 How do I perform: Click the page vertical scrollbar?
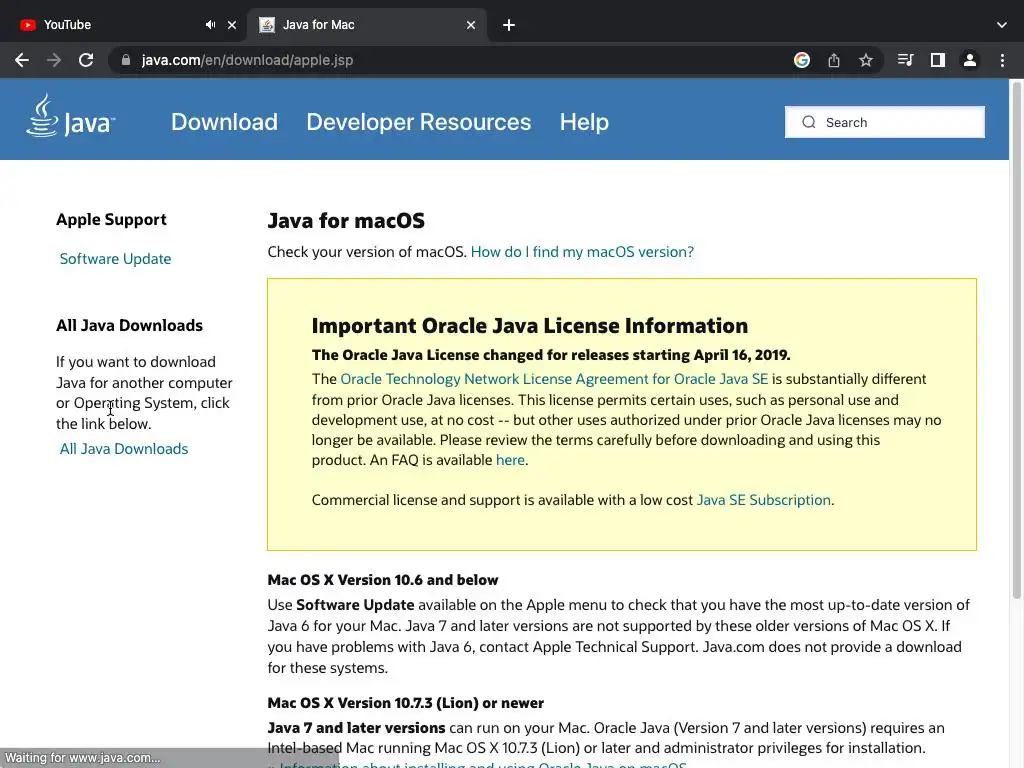(x=1017, y=340)
